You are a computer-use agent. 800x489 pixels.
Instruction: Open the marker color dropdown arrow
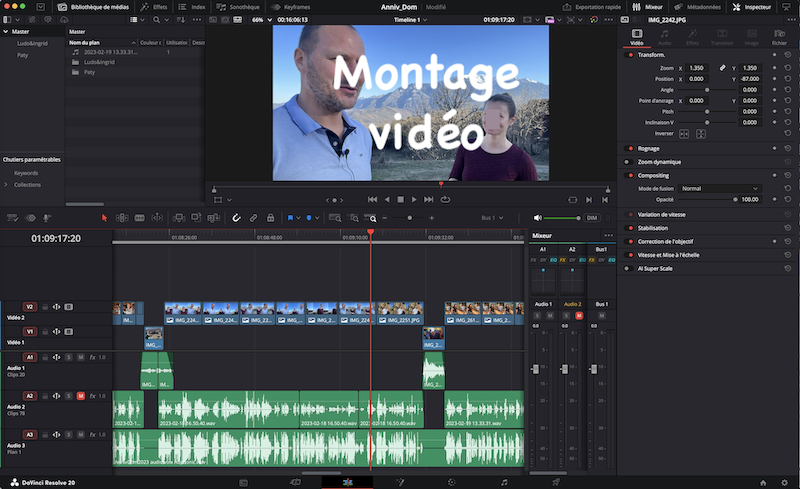317,218
